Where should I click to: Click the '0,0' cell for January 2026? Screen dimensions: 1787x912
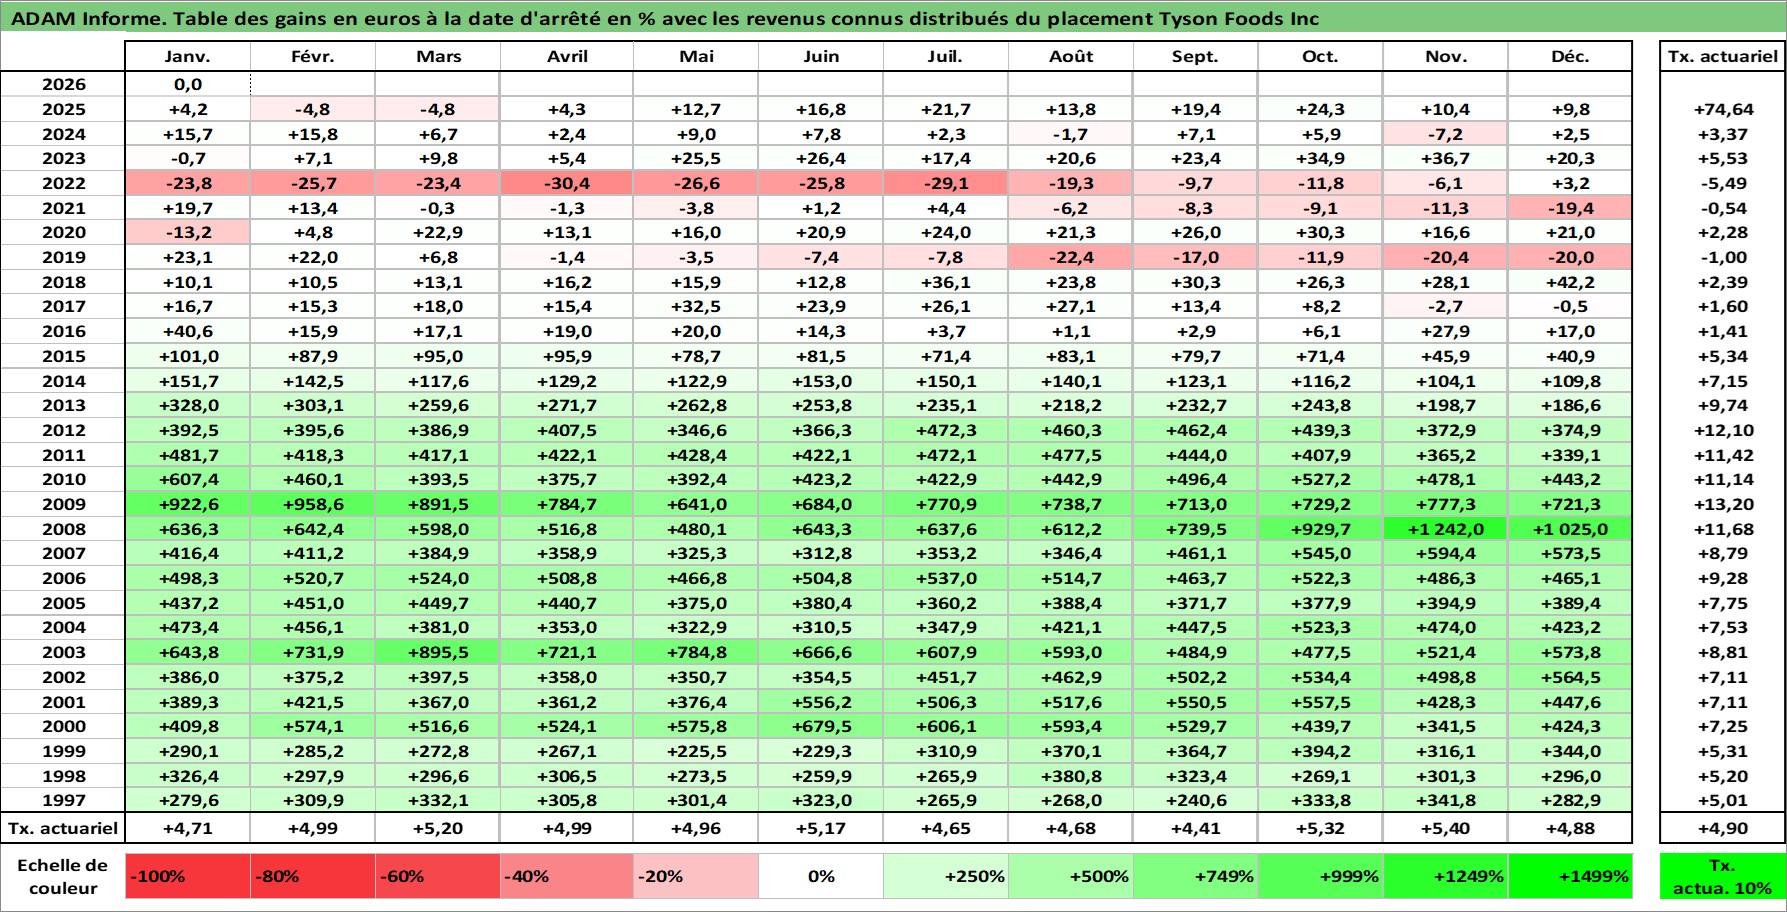188,85
